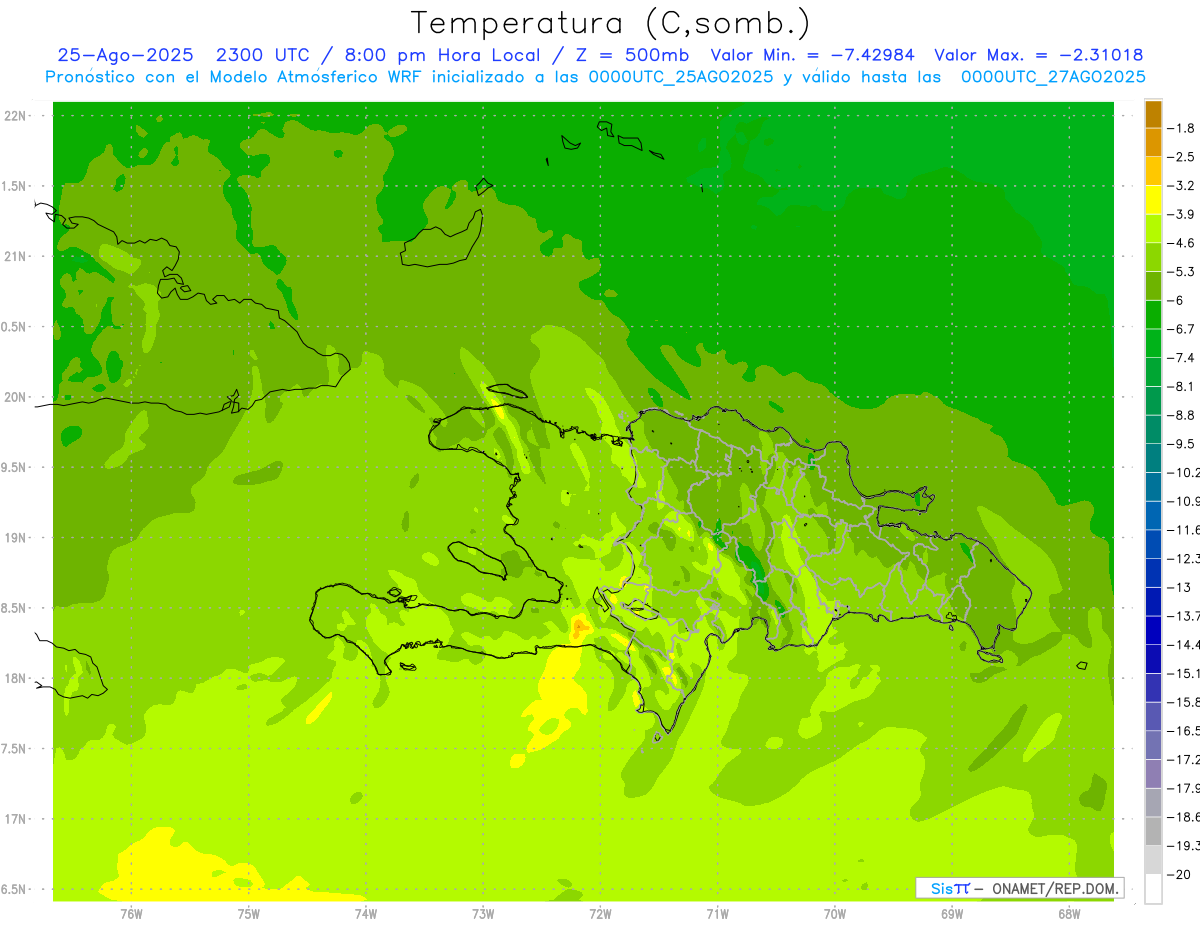
Task: Click the "-2.5" color scale label
Action: 1181,157
